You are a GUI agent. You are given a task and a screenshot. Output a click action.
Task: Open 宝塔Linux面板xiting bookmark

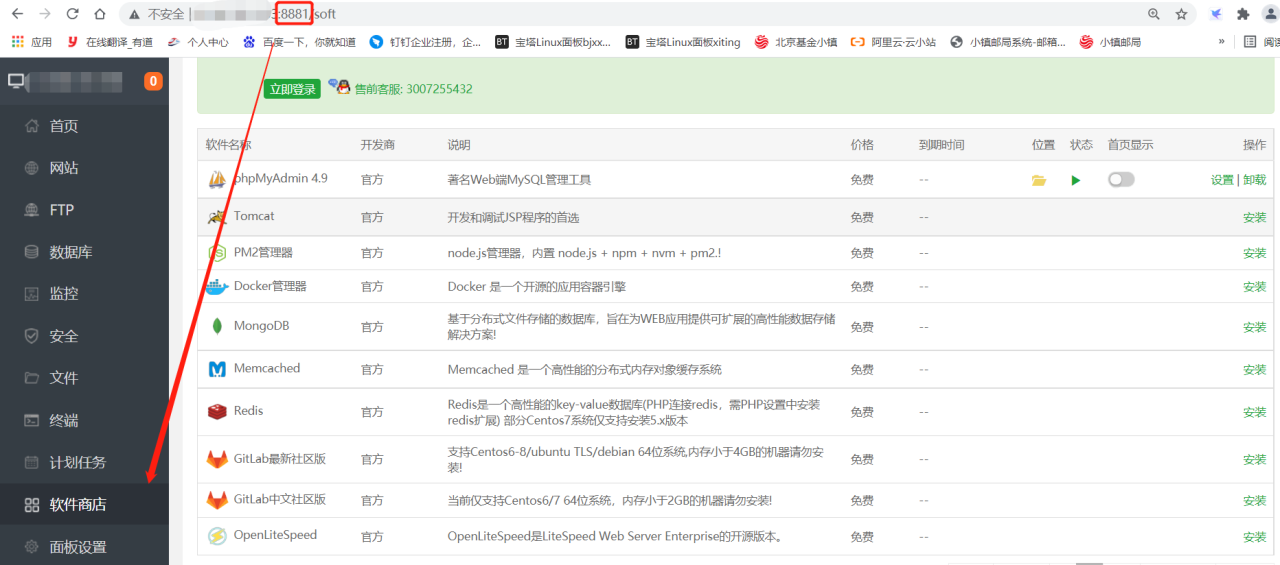[684, 42]
